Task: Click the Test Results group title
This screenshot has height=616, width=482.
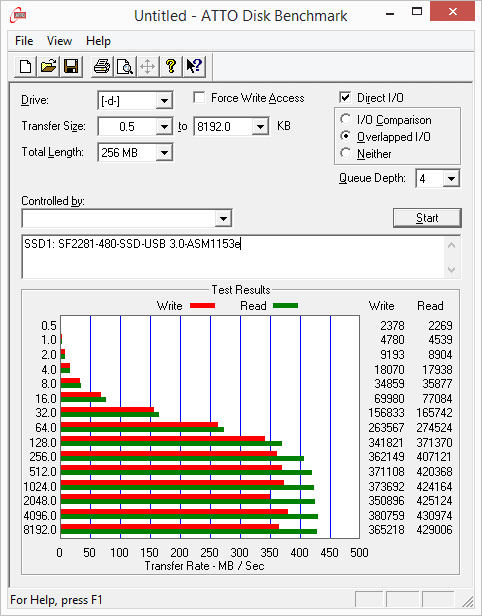Action: click(241, 290)
